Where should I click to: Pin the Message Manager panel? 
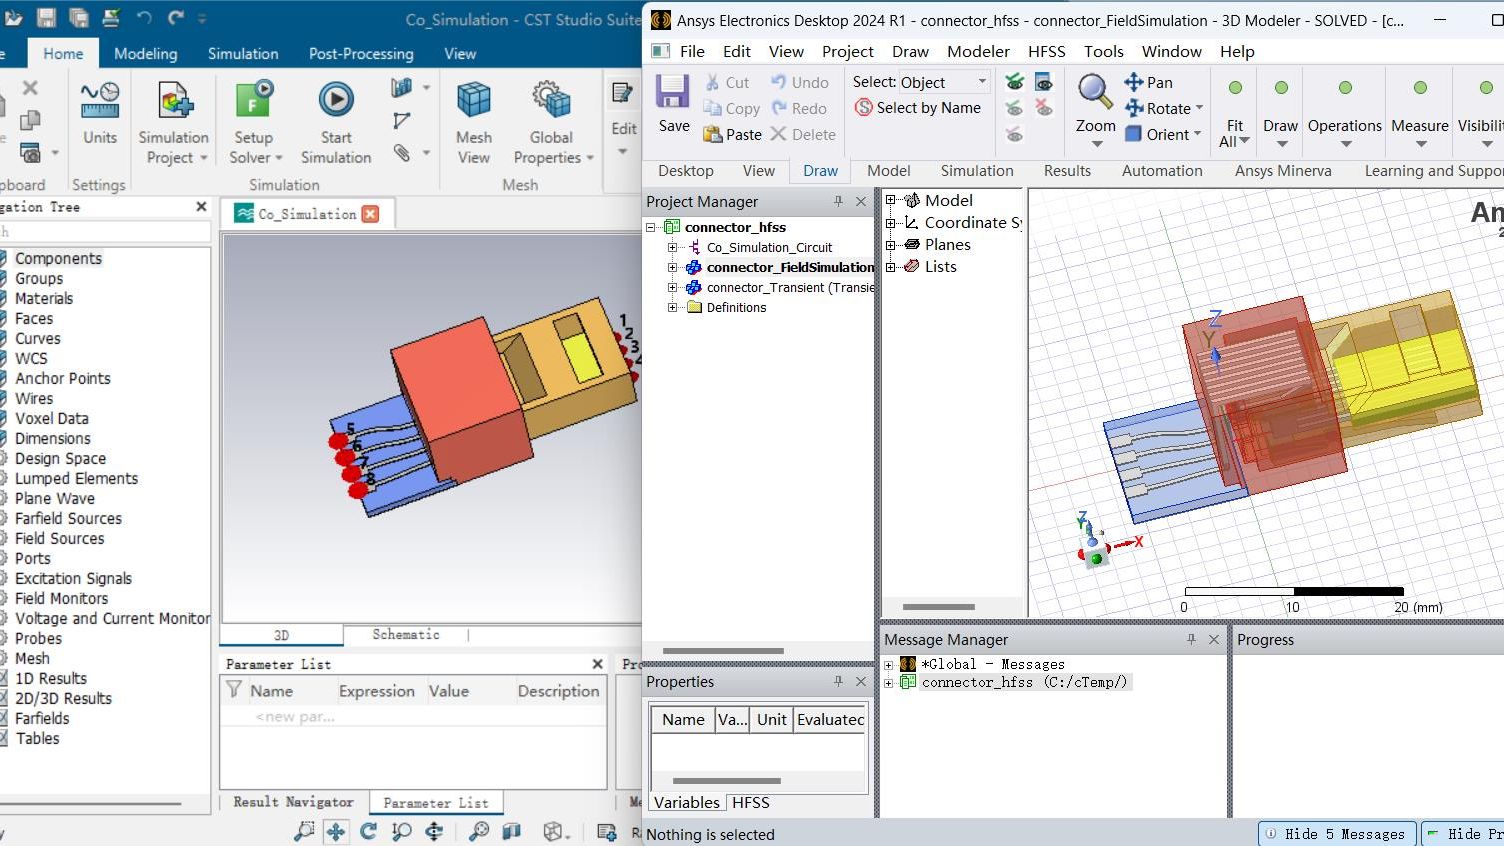(x=1191, y=639)
